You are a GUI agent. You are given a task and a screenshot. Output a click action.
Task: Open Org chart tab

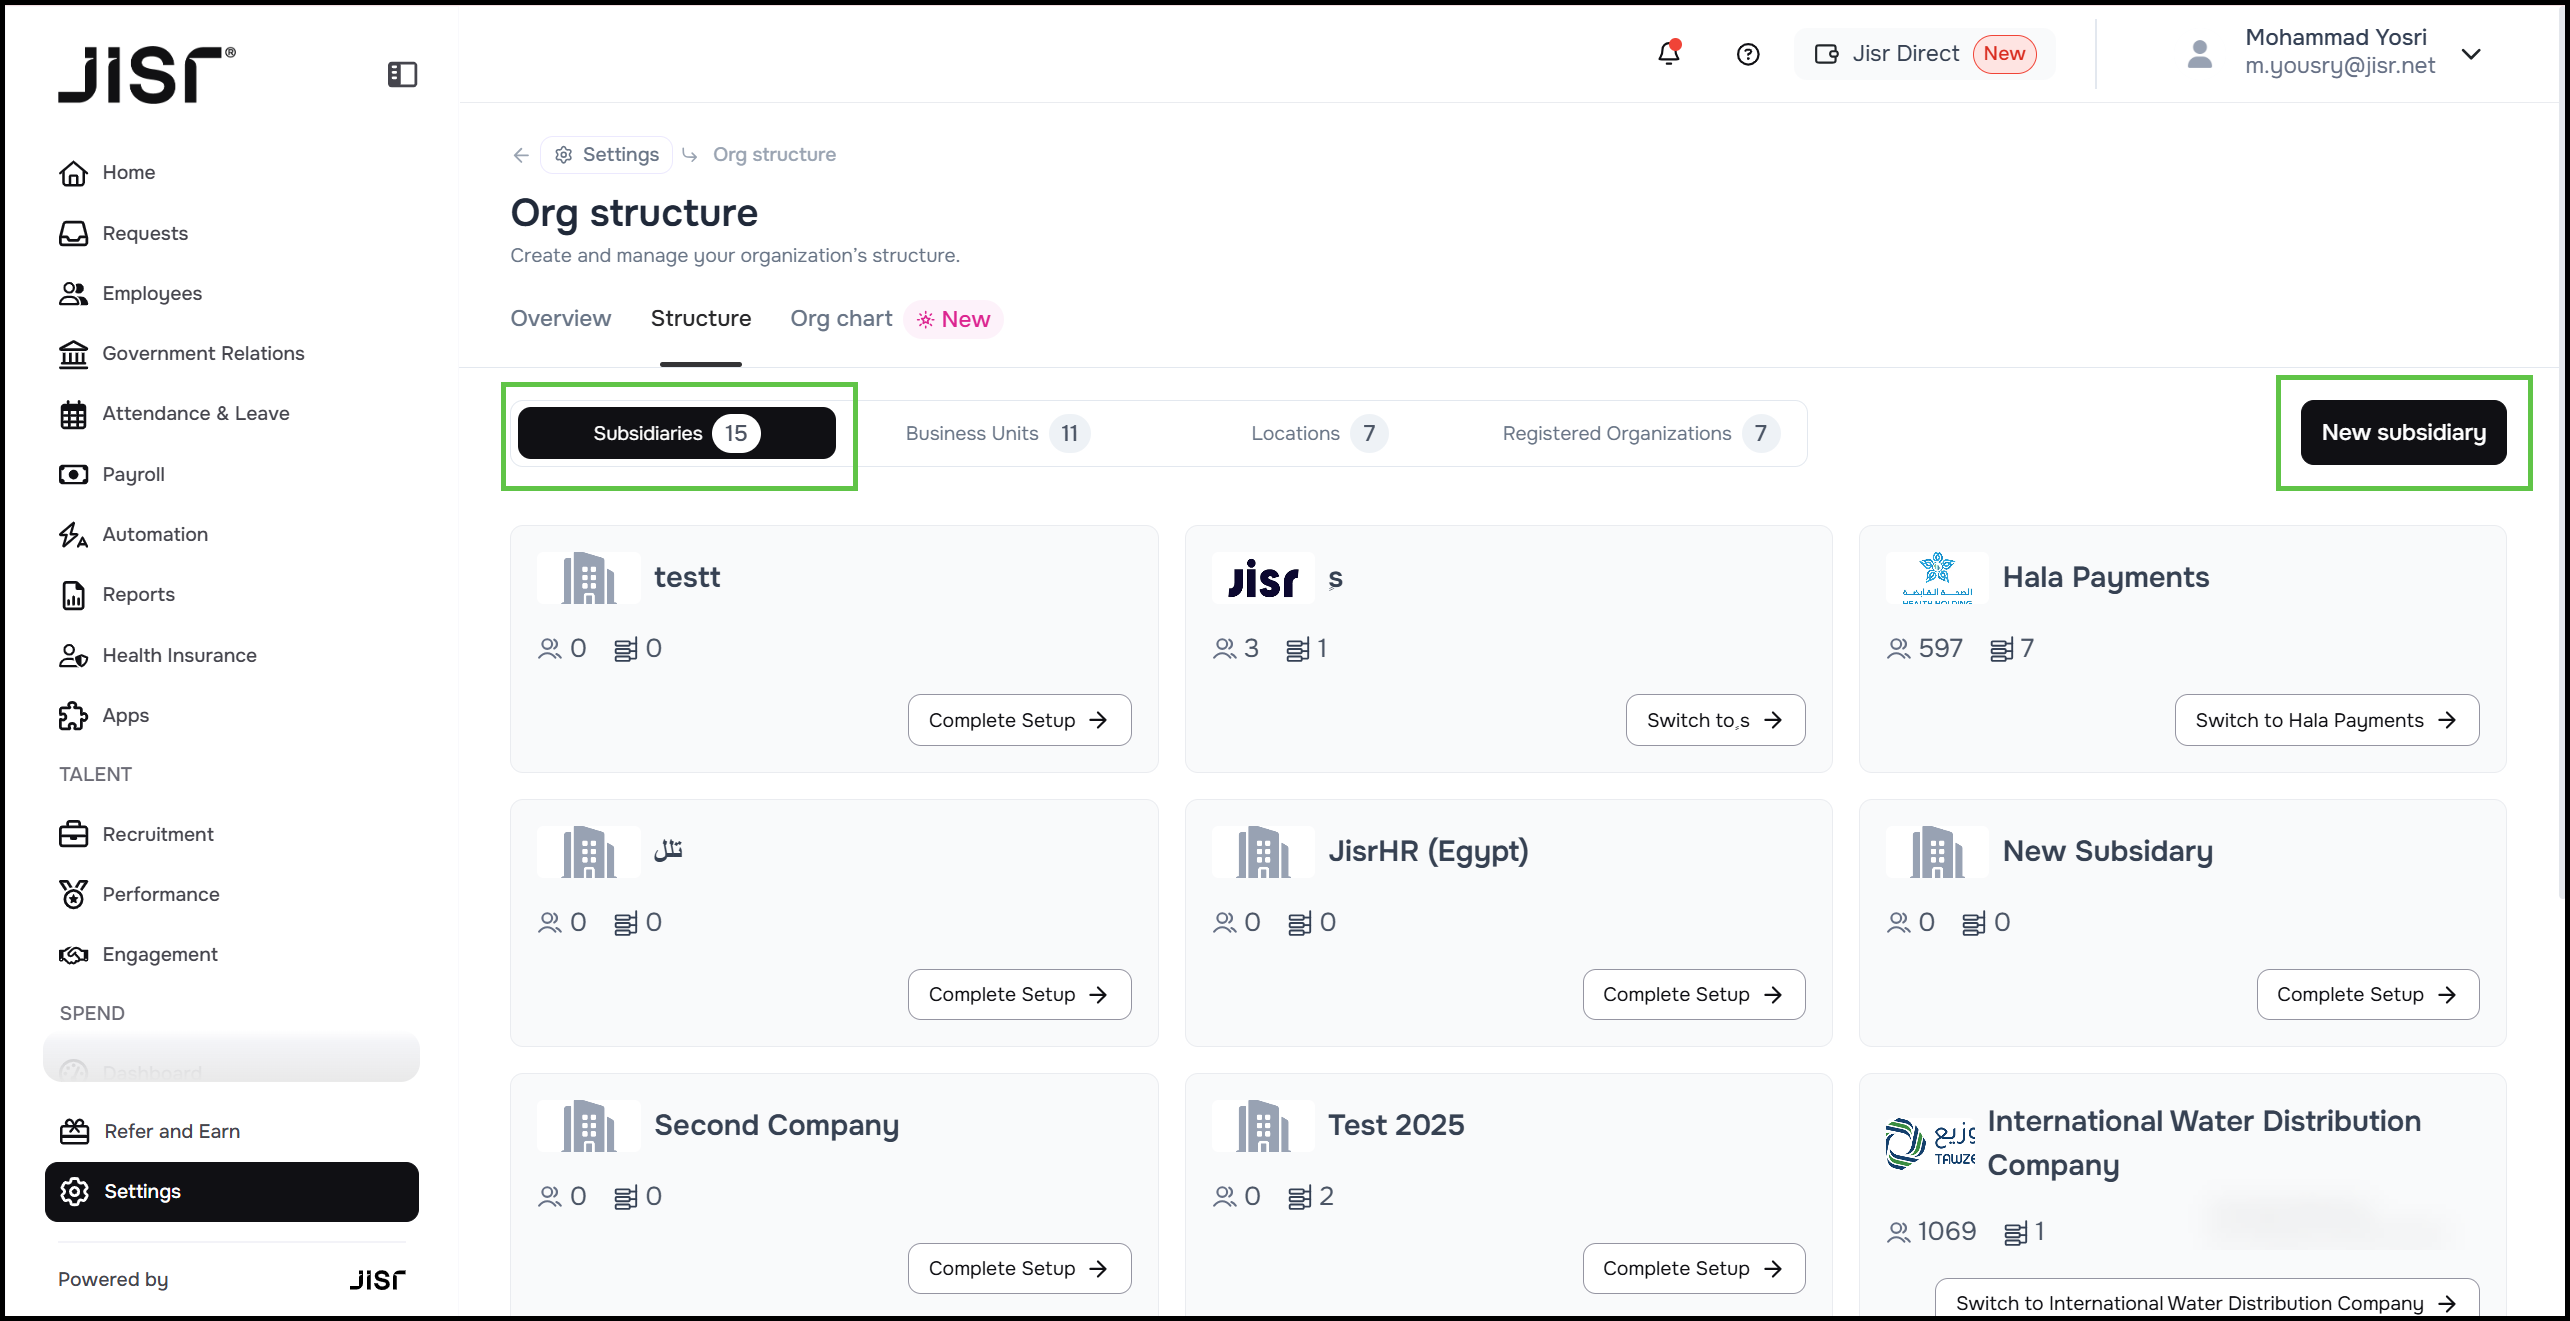840,319
